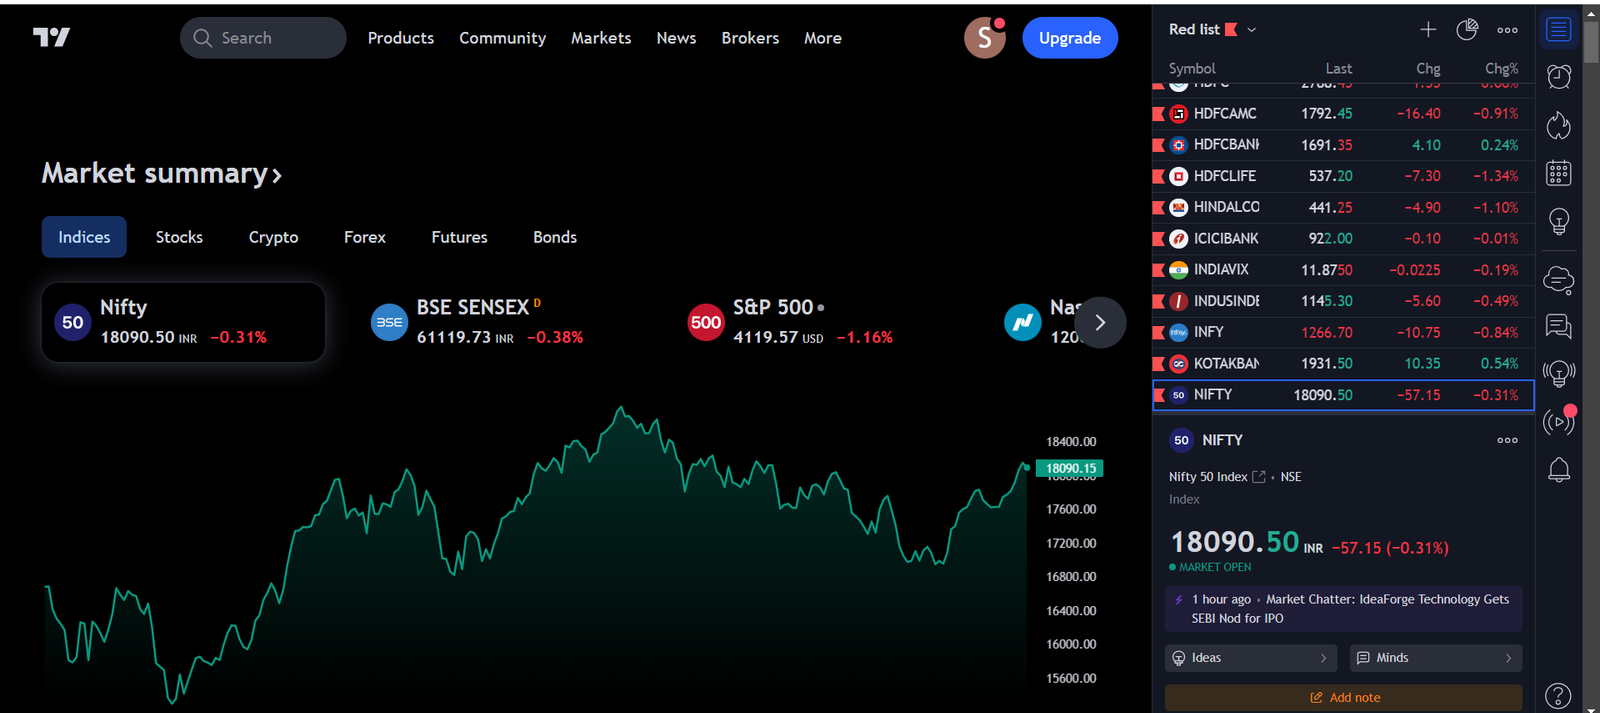Select the INDIAVIX watchlist row

tap(1343, 270)
